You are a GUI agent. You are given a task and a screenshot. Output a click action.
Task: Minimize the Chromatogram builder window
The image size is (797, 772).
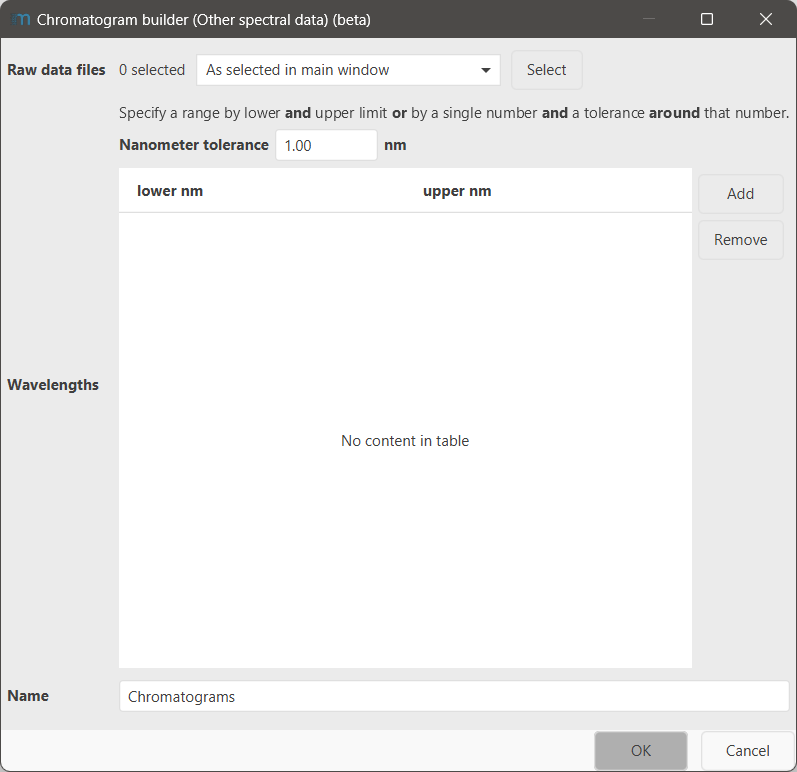[649, 19]
